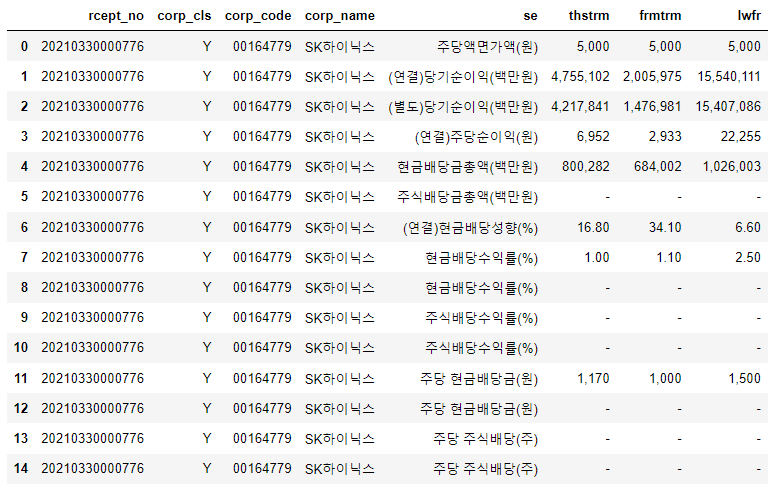
Task: Click the value 6,952
Action: click(x=593, y=137)
